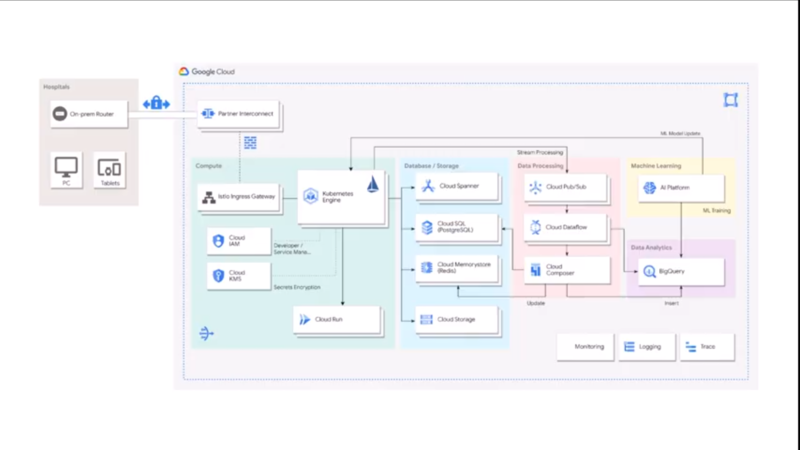Click the Cloud SQL PostgreSQL icon
The height and width of the screenshot is (450, 800).
pos(427,227)
